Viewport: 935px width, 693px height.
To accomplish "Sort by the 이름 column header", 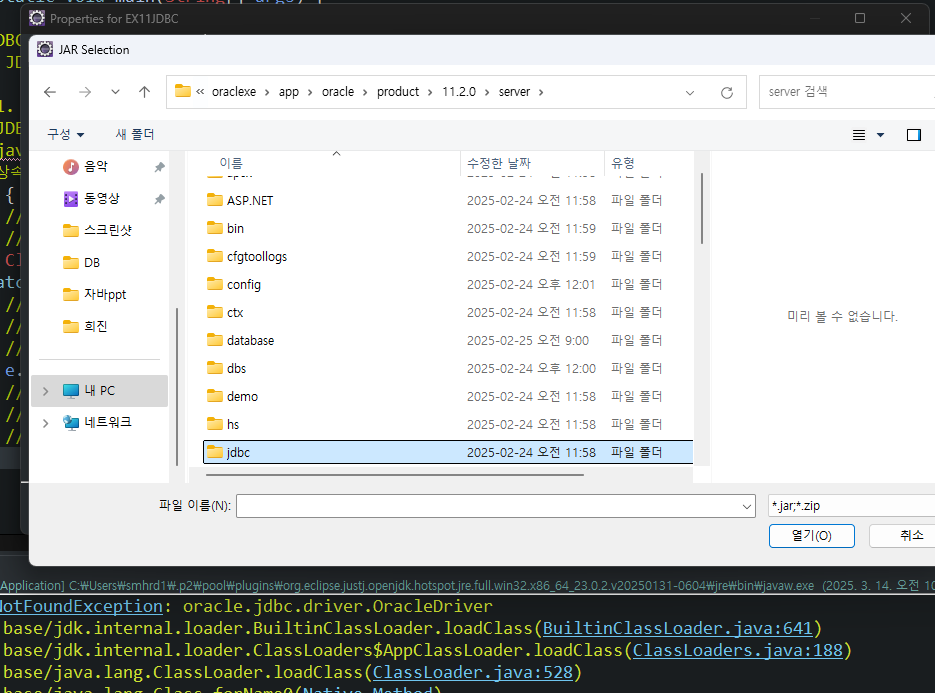I will (231, 163).
